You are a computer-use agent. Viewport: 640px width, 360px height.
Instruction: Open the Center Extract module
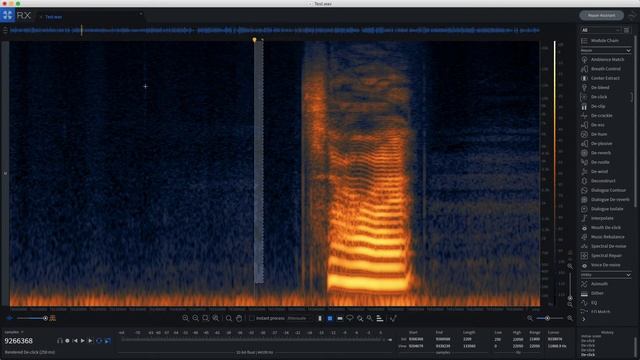[605, 78]
